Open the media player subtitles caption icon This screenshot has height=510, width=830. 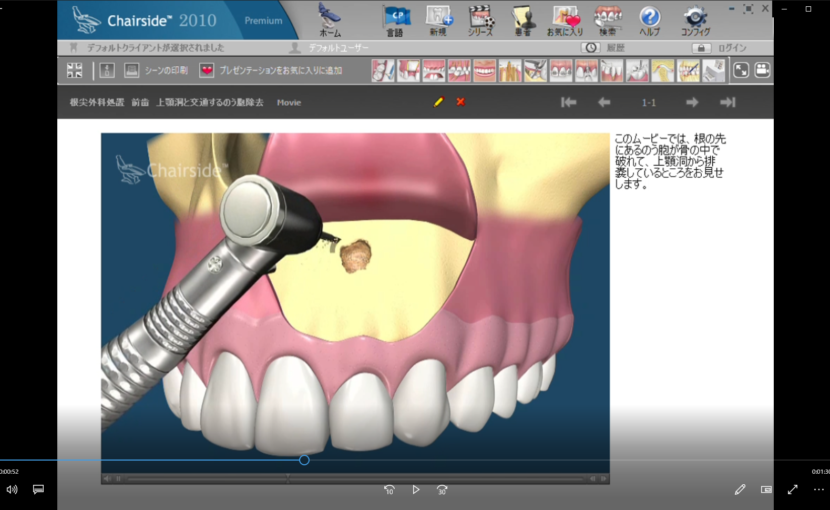pos(38,489)
